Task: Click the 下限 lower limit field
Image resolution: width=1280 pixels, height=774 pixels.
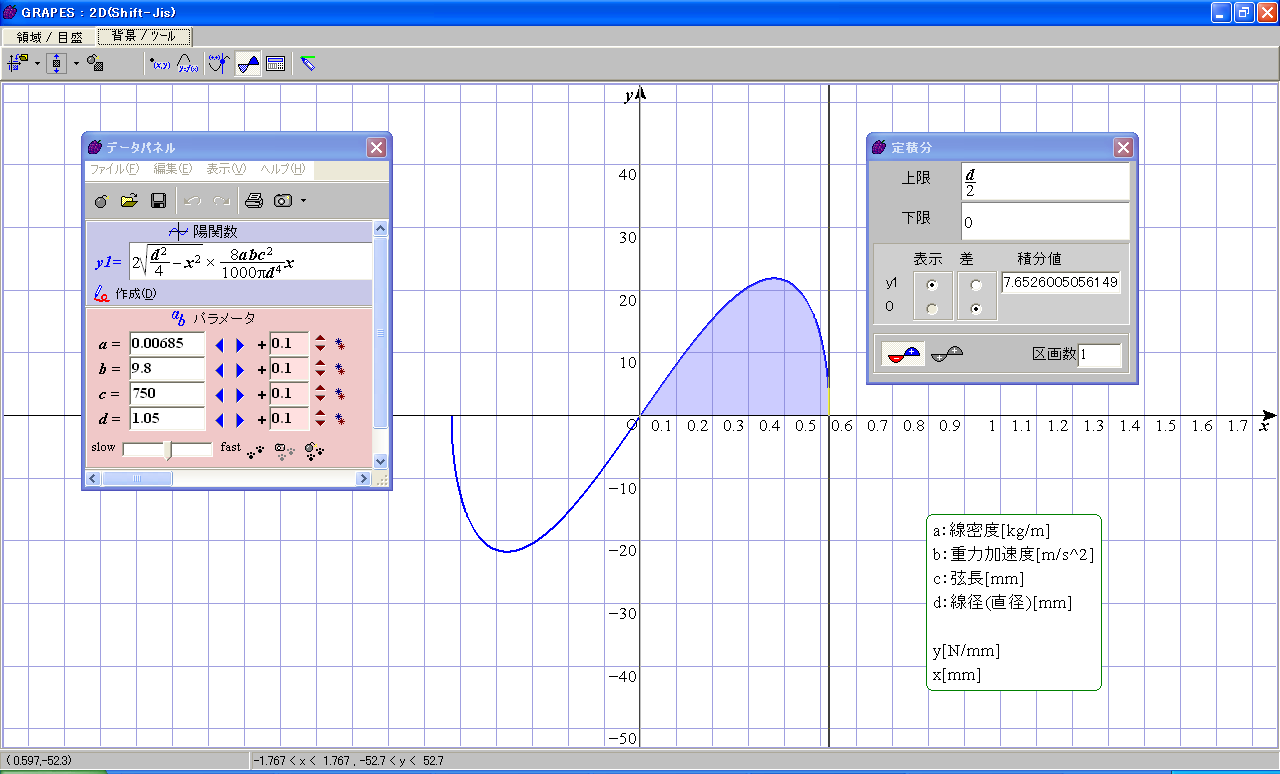Action: (1045, 221)
